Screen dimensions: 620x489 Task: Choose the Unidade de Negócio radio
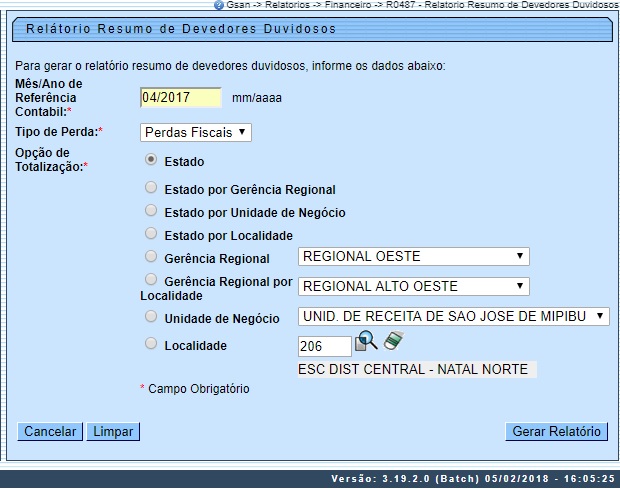[x=151, y=316]
